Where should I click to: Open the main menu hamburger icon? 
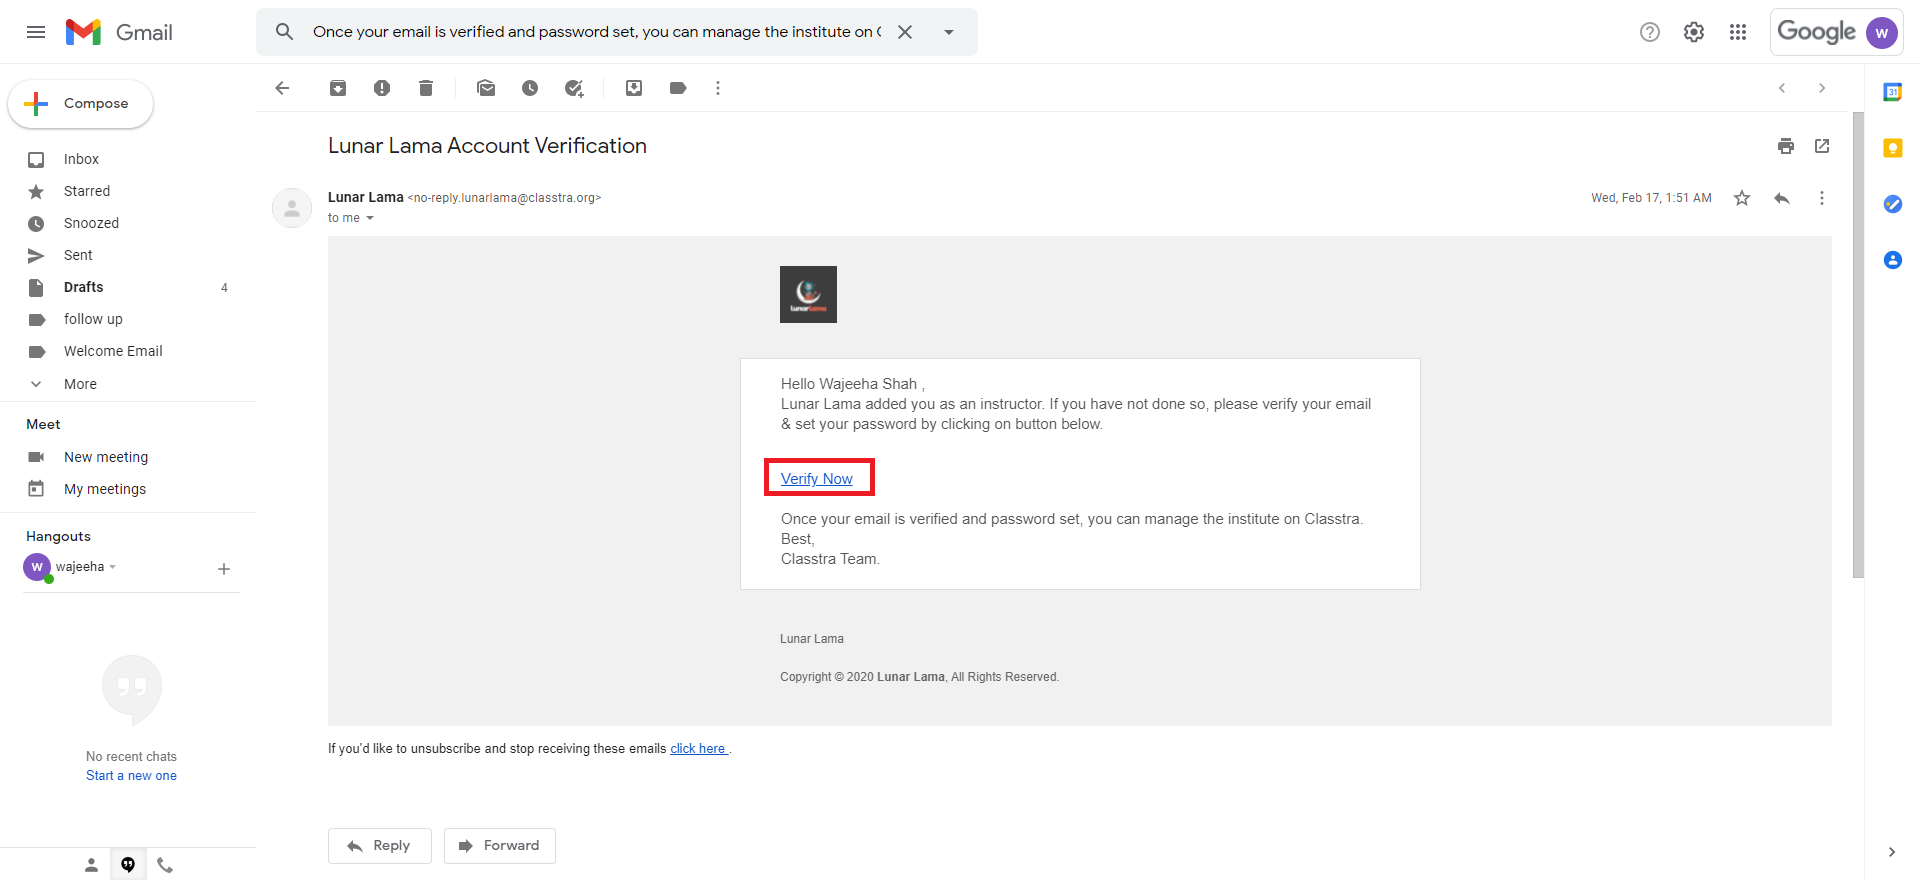point(36,32)
